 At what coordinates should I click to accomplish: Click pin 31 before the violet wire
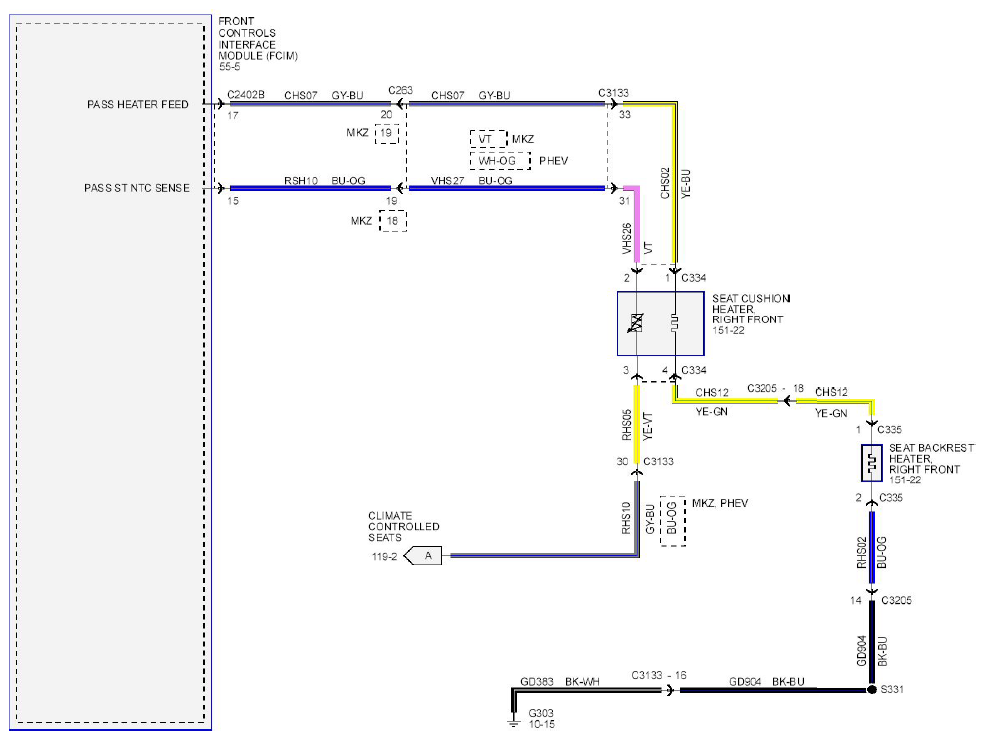624,201
